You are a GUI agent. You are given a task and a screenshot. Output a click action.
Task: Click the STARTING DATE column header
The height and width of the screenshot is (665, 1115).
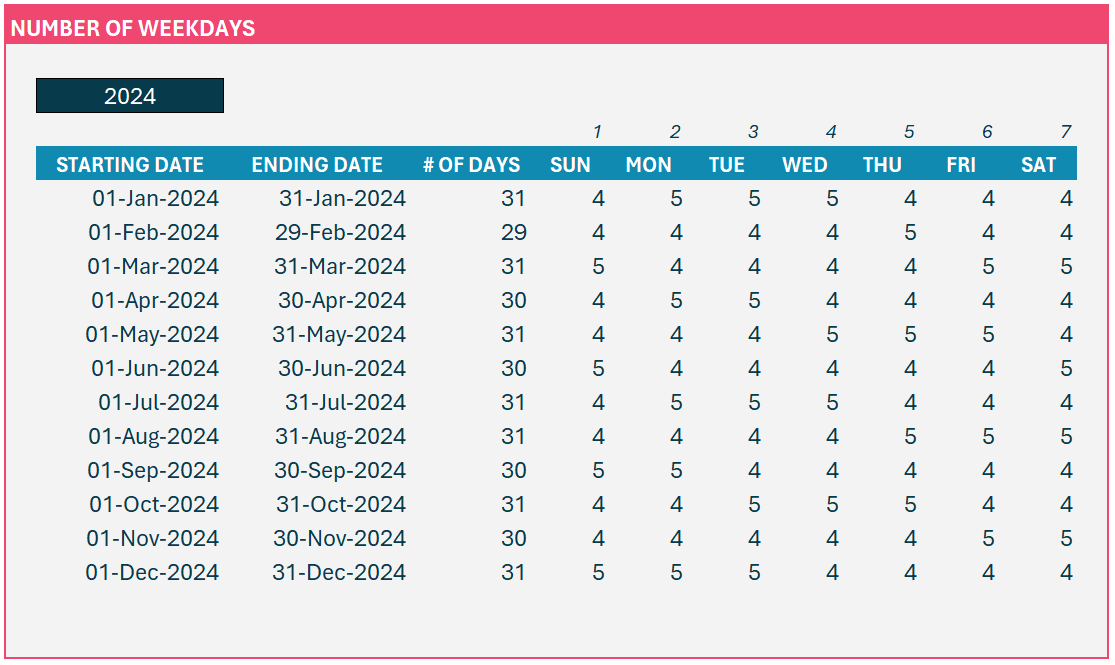click(129, 164)
